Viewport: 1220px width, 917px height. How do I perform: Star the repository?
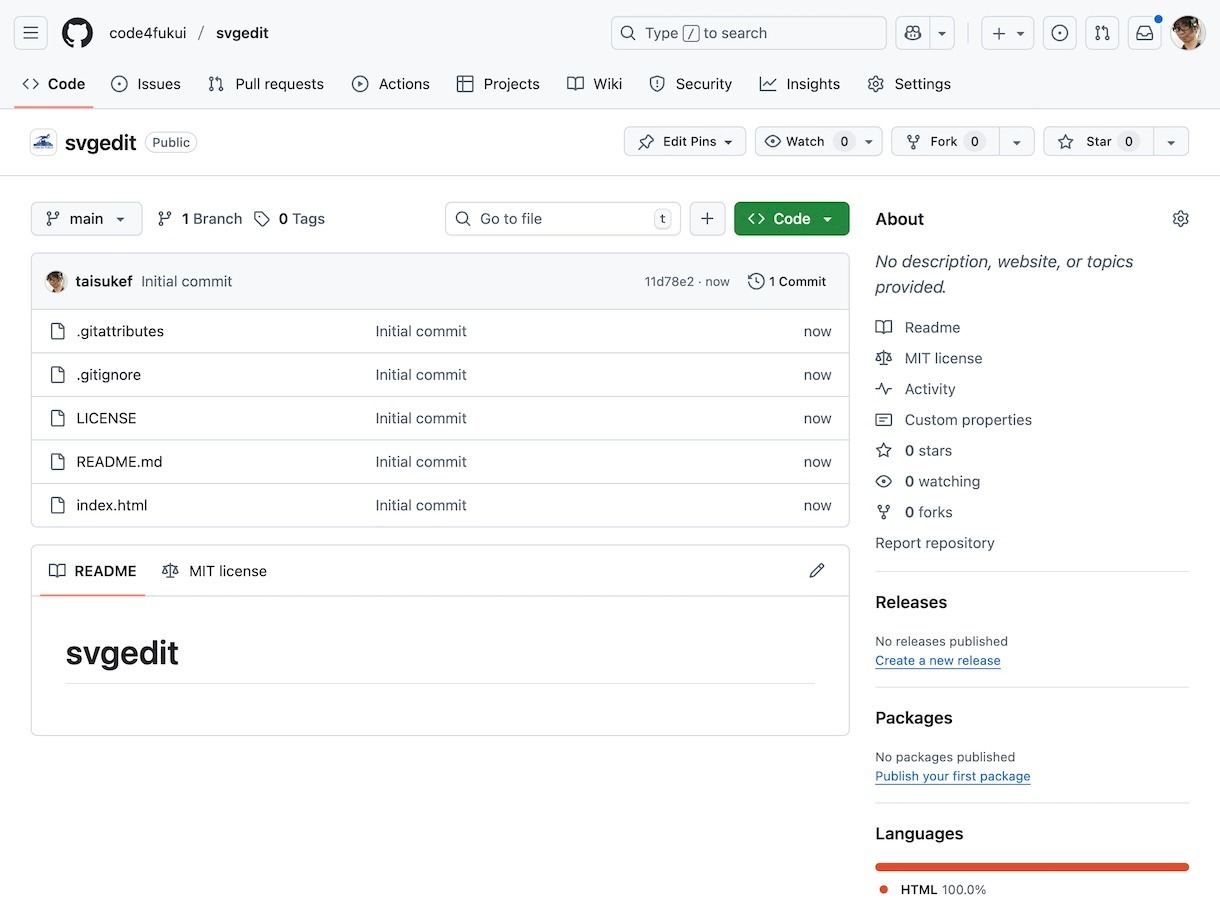coord(1098,142)
